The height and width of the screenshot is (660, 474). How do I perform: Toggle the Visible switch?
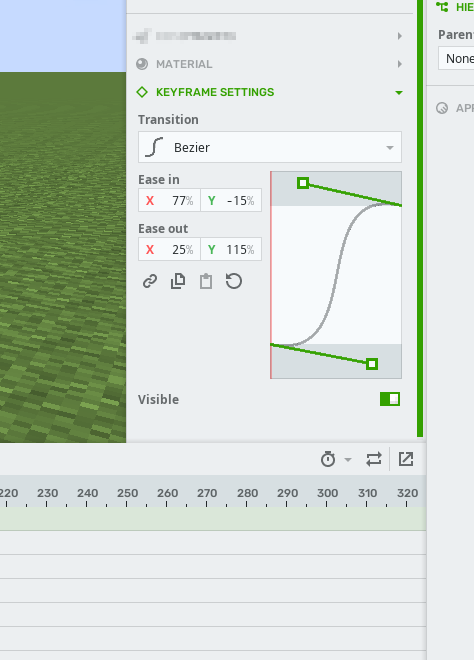(390, 399)
